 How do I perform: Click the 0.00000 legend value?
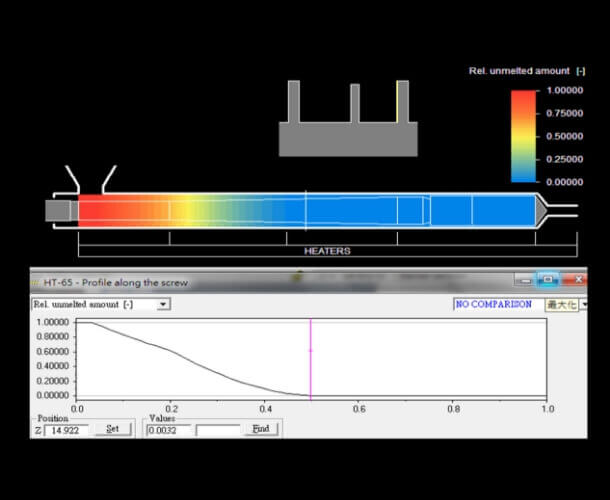pyautogui.click(x=564, y=182)
